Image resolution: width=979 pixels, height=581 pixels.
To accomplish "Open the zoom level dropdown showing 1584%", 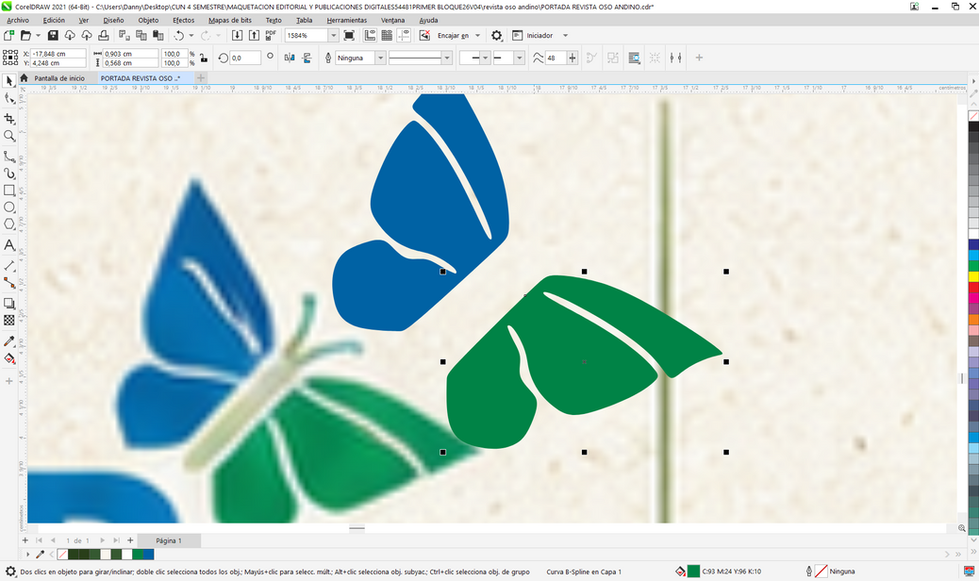I will 333,36.
